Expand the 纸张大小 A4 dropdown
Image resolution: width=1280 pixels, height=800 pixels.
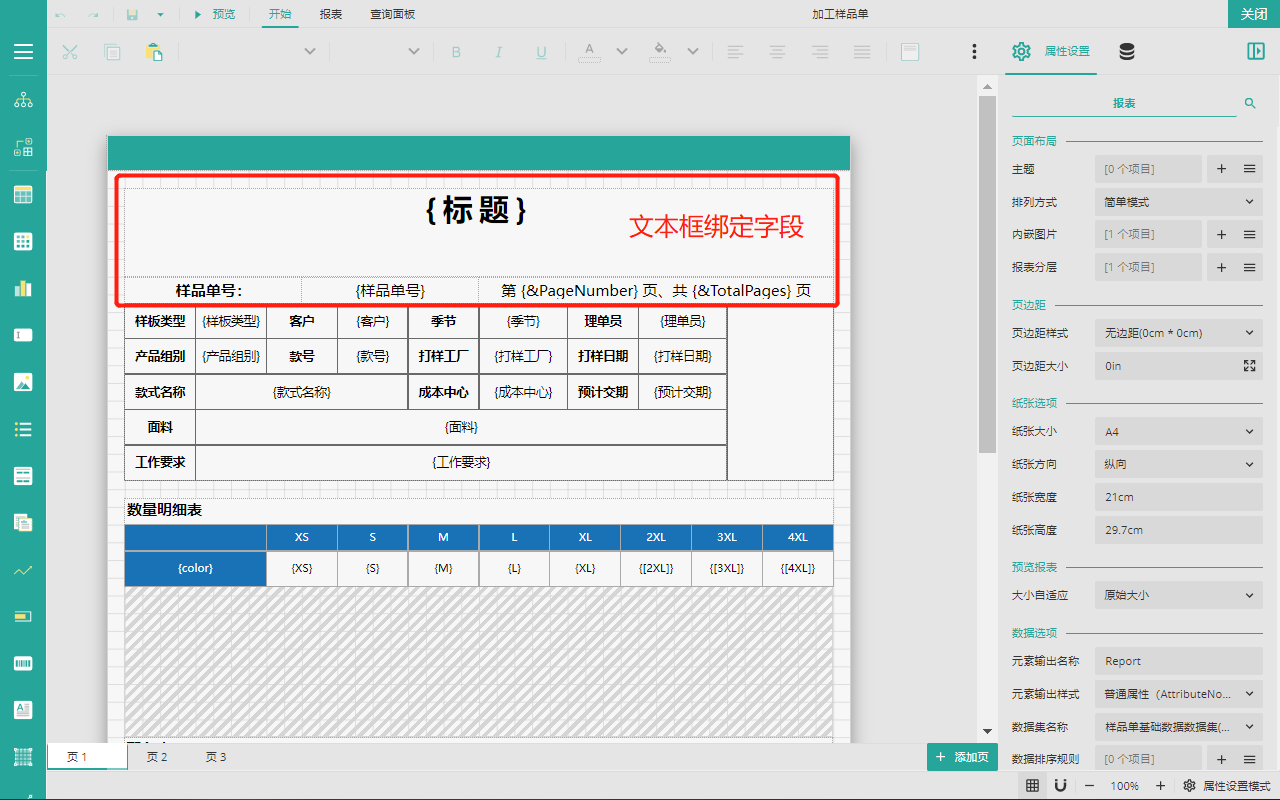(x=1178, y=432)
